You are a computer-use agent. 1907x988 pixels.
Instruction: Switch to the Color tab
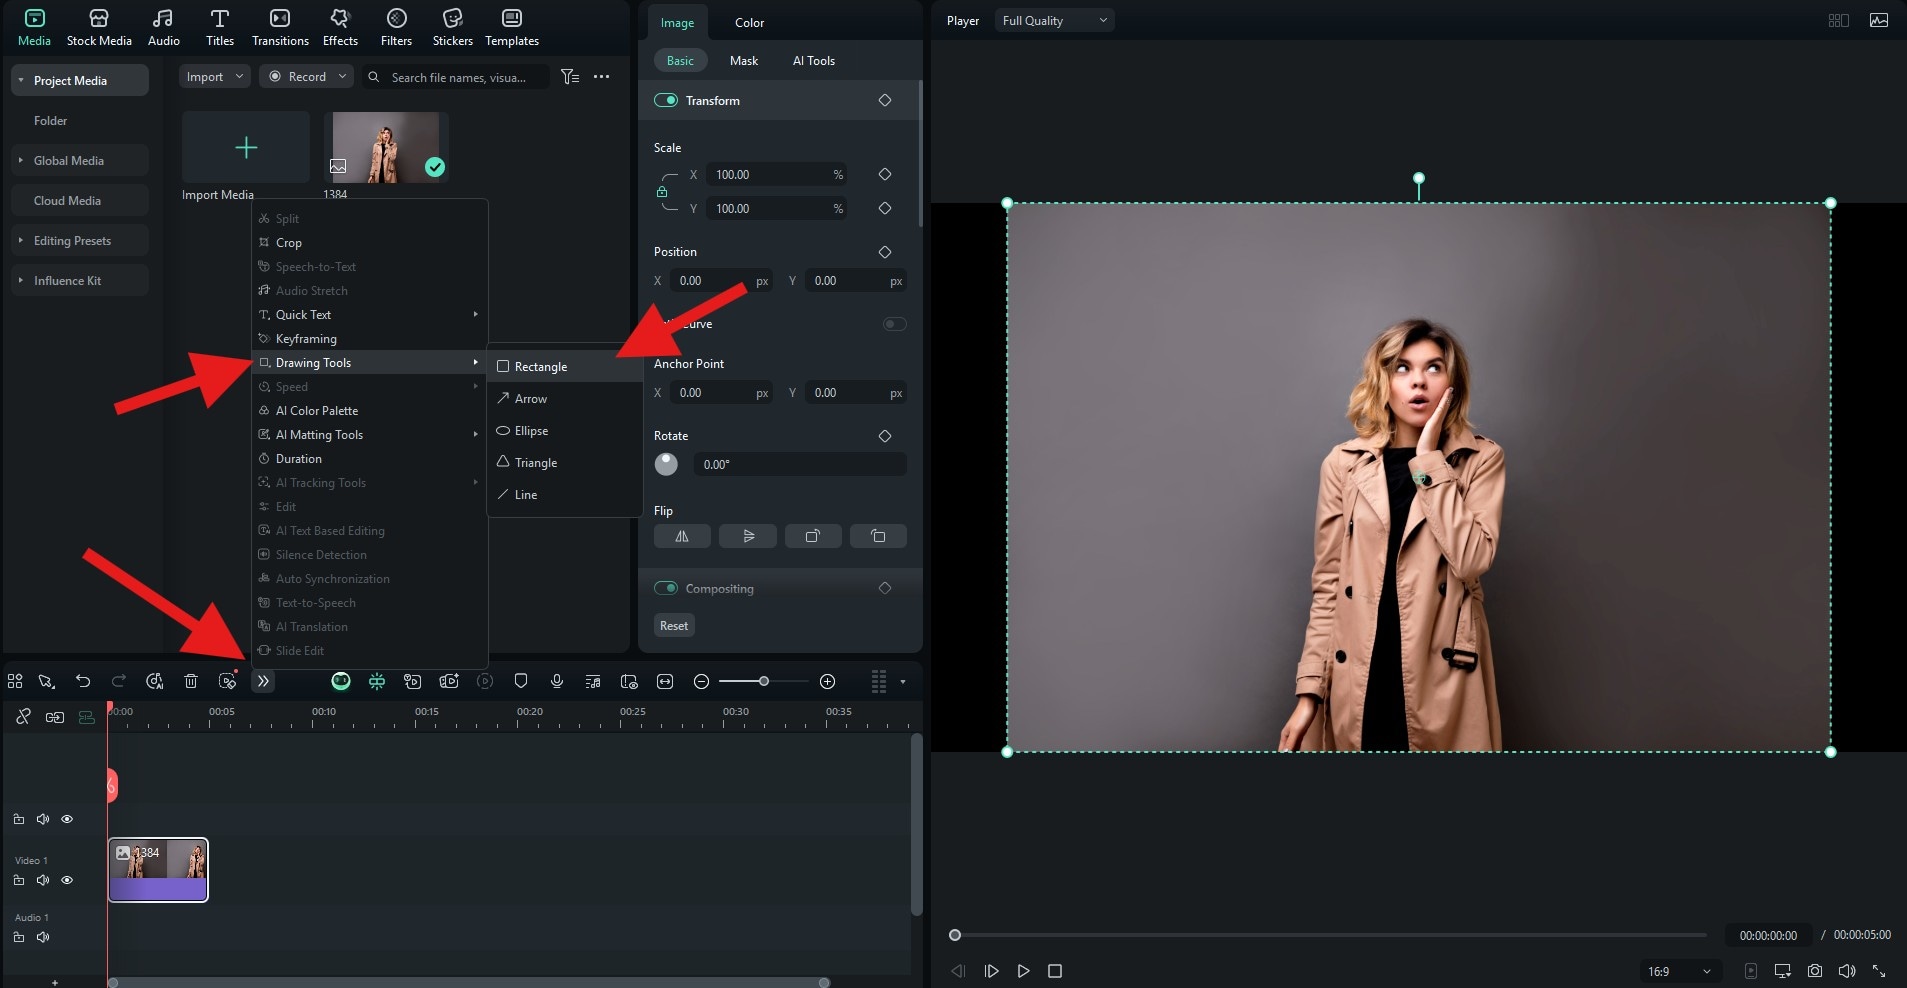coord(749,22)
